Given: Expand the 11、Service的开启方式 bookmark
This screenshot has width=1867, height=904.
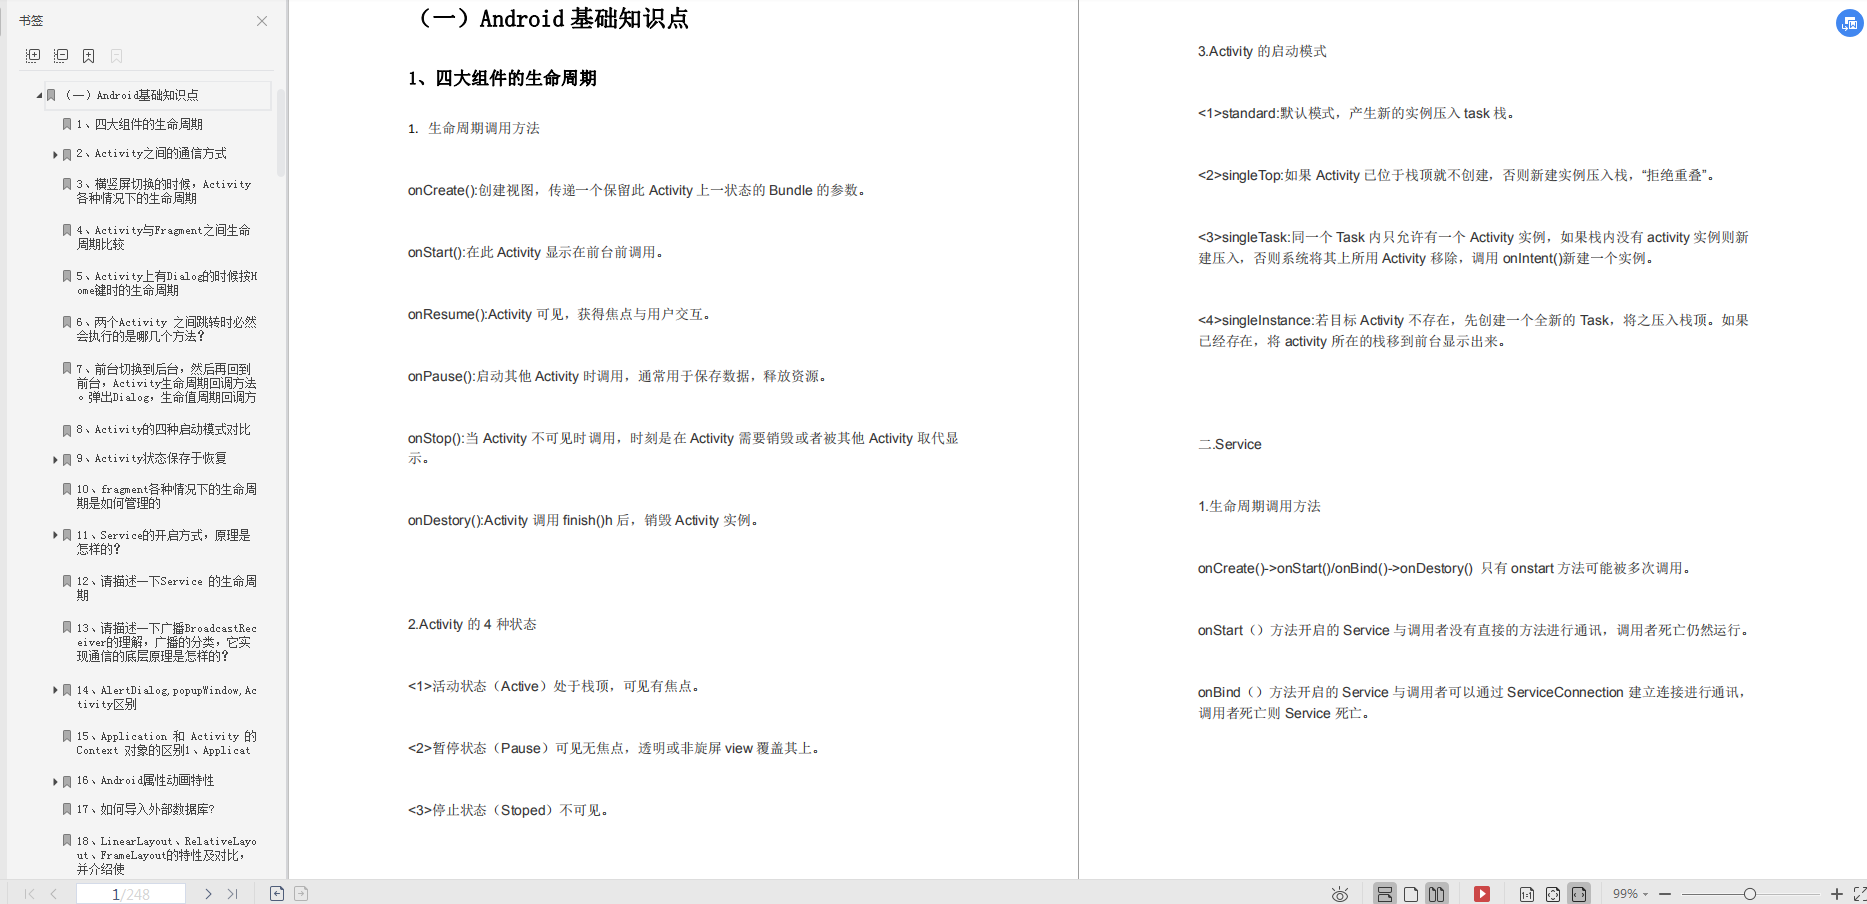Looking at the screenshot, I should click(55, 536).
